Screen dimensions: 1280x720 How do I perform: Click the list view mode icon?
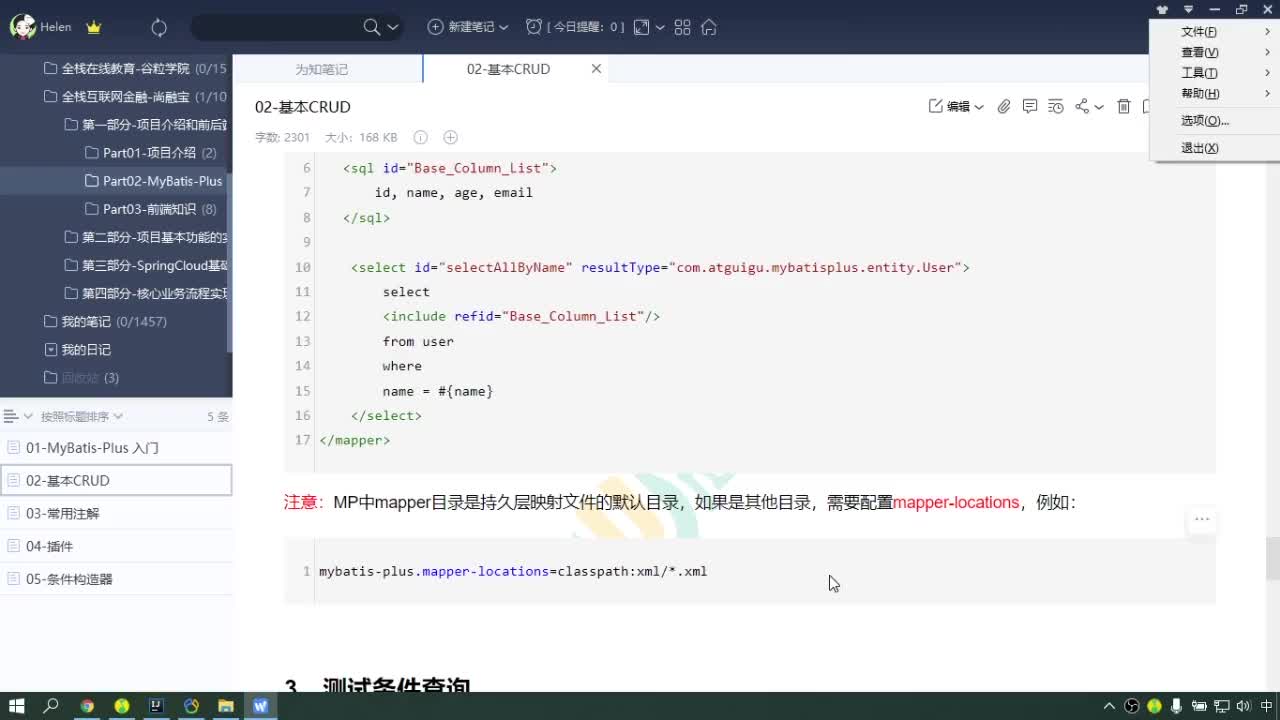[11, 416]
